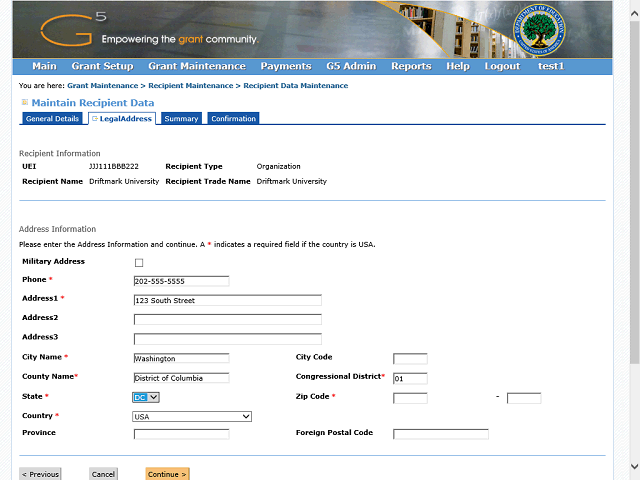The height and width of the screenshot is (480, 640).
Task: Open the Help menu
Action: [x=458, y=66]
